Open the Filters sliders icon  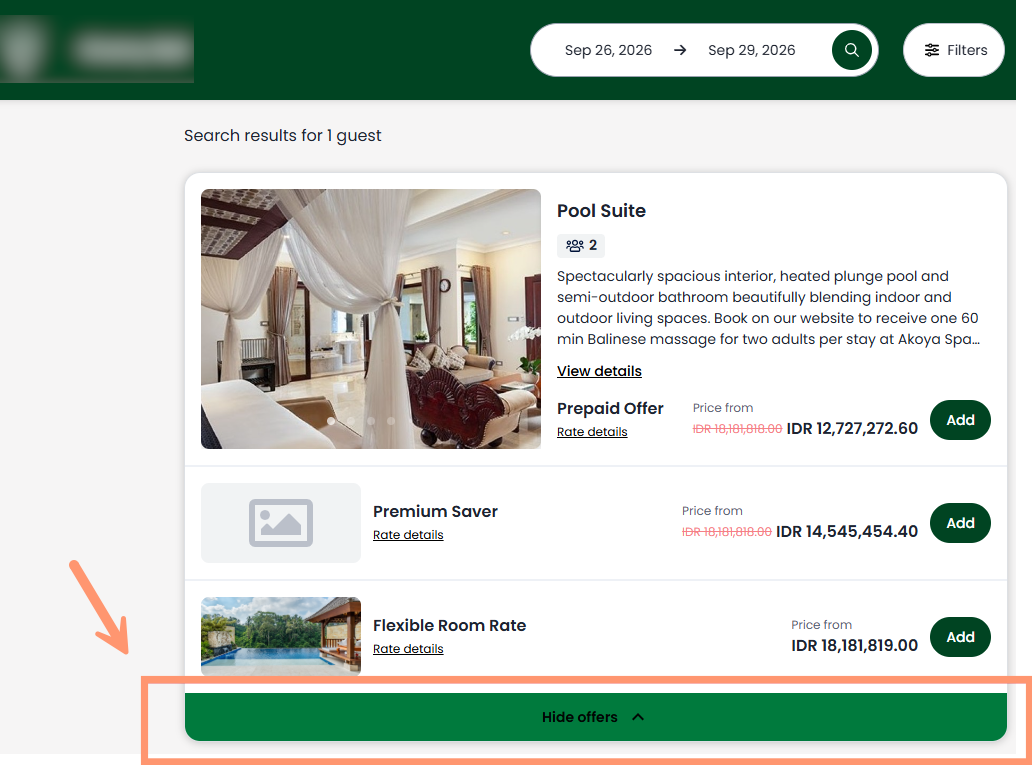931,50
